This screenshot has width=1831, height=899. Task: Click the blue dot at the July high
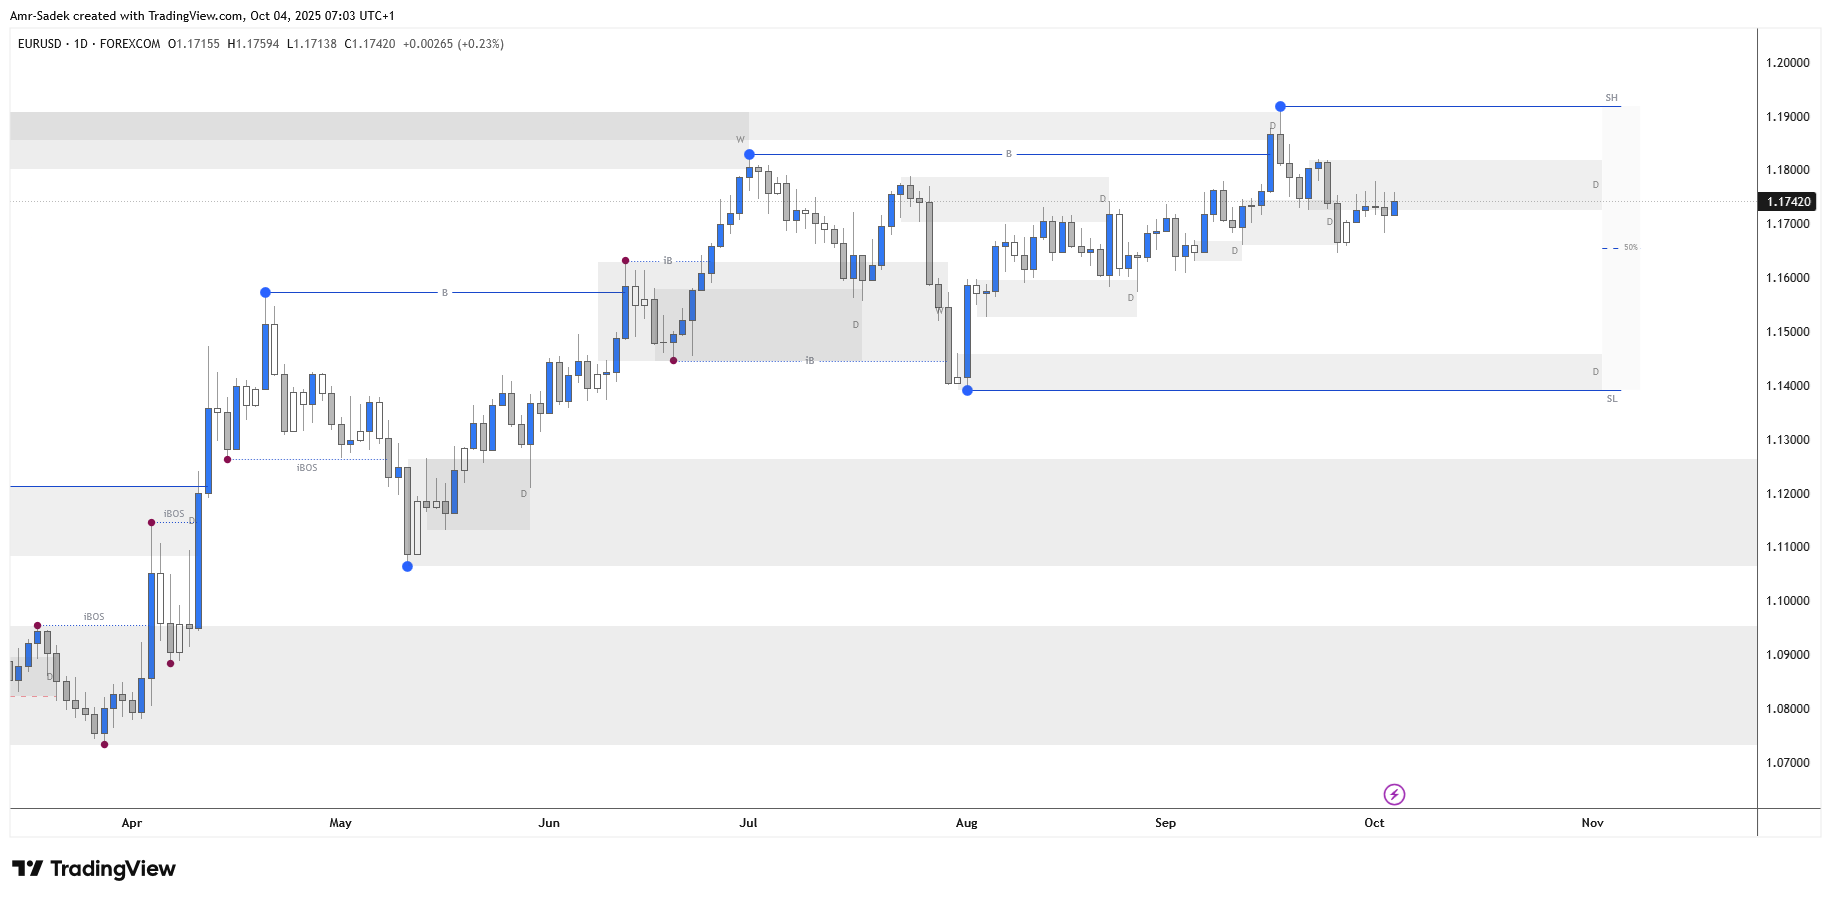coord(749,154)
